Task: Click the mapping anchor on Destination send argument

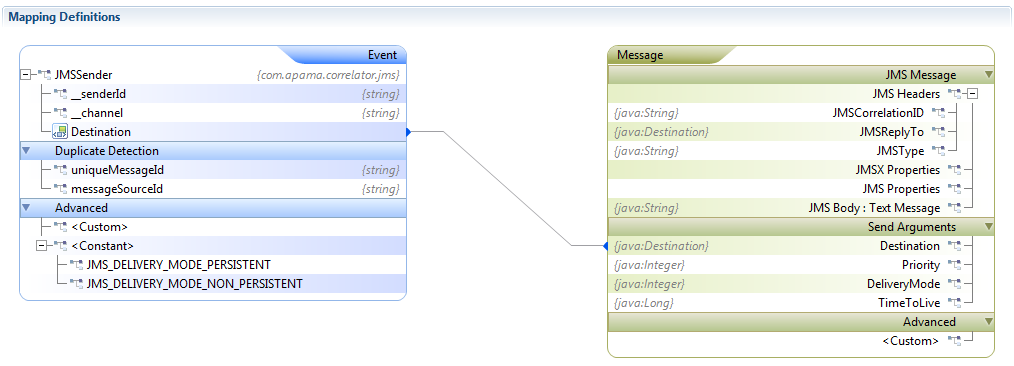Action: [605, 246]
